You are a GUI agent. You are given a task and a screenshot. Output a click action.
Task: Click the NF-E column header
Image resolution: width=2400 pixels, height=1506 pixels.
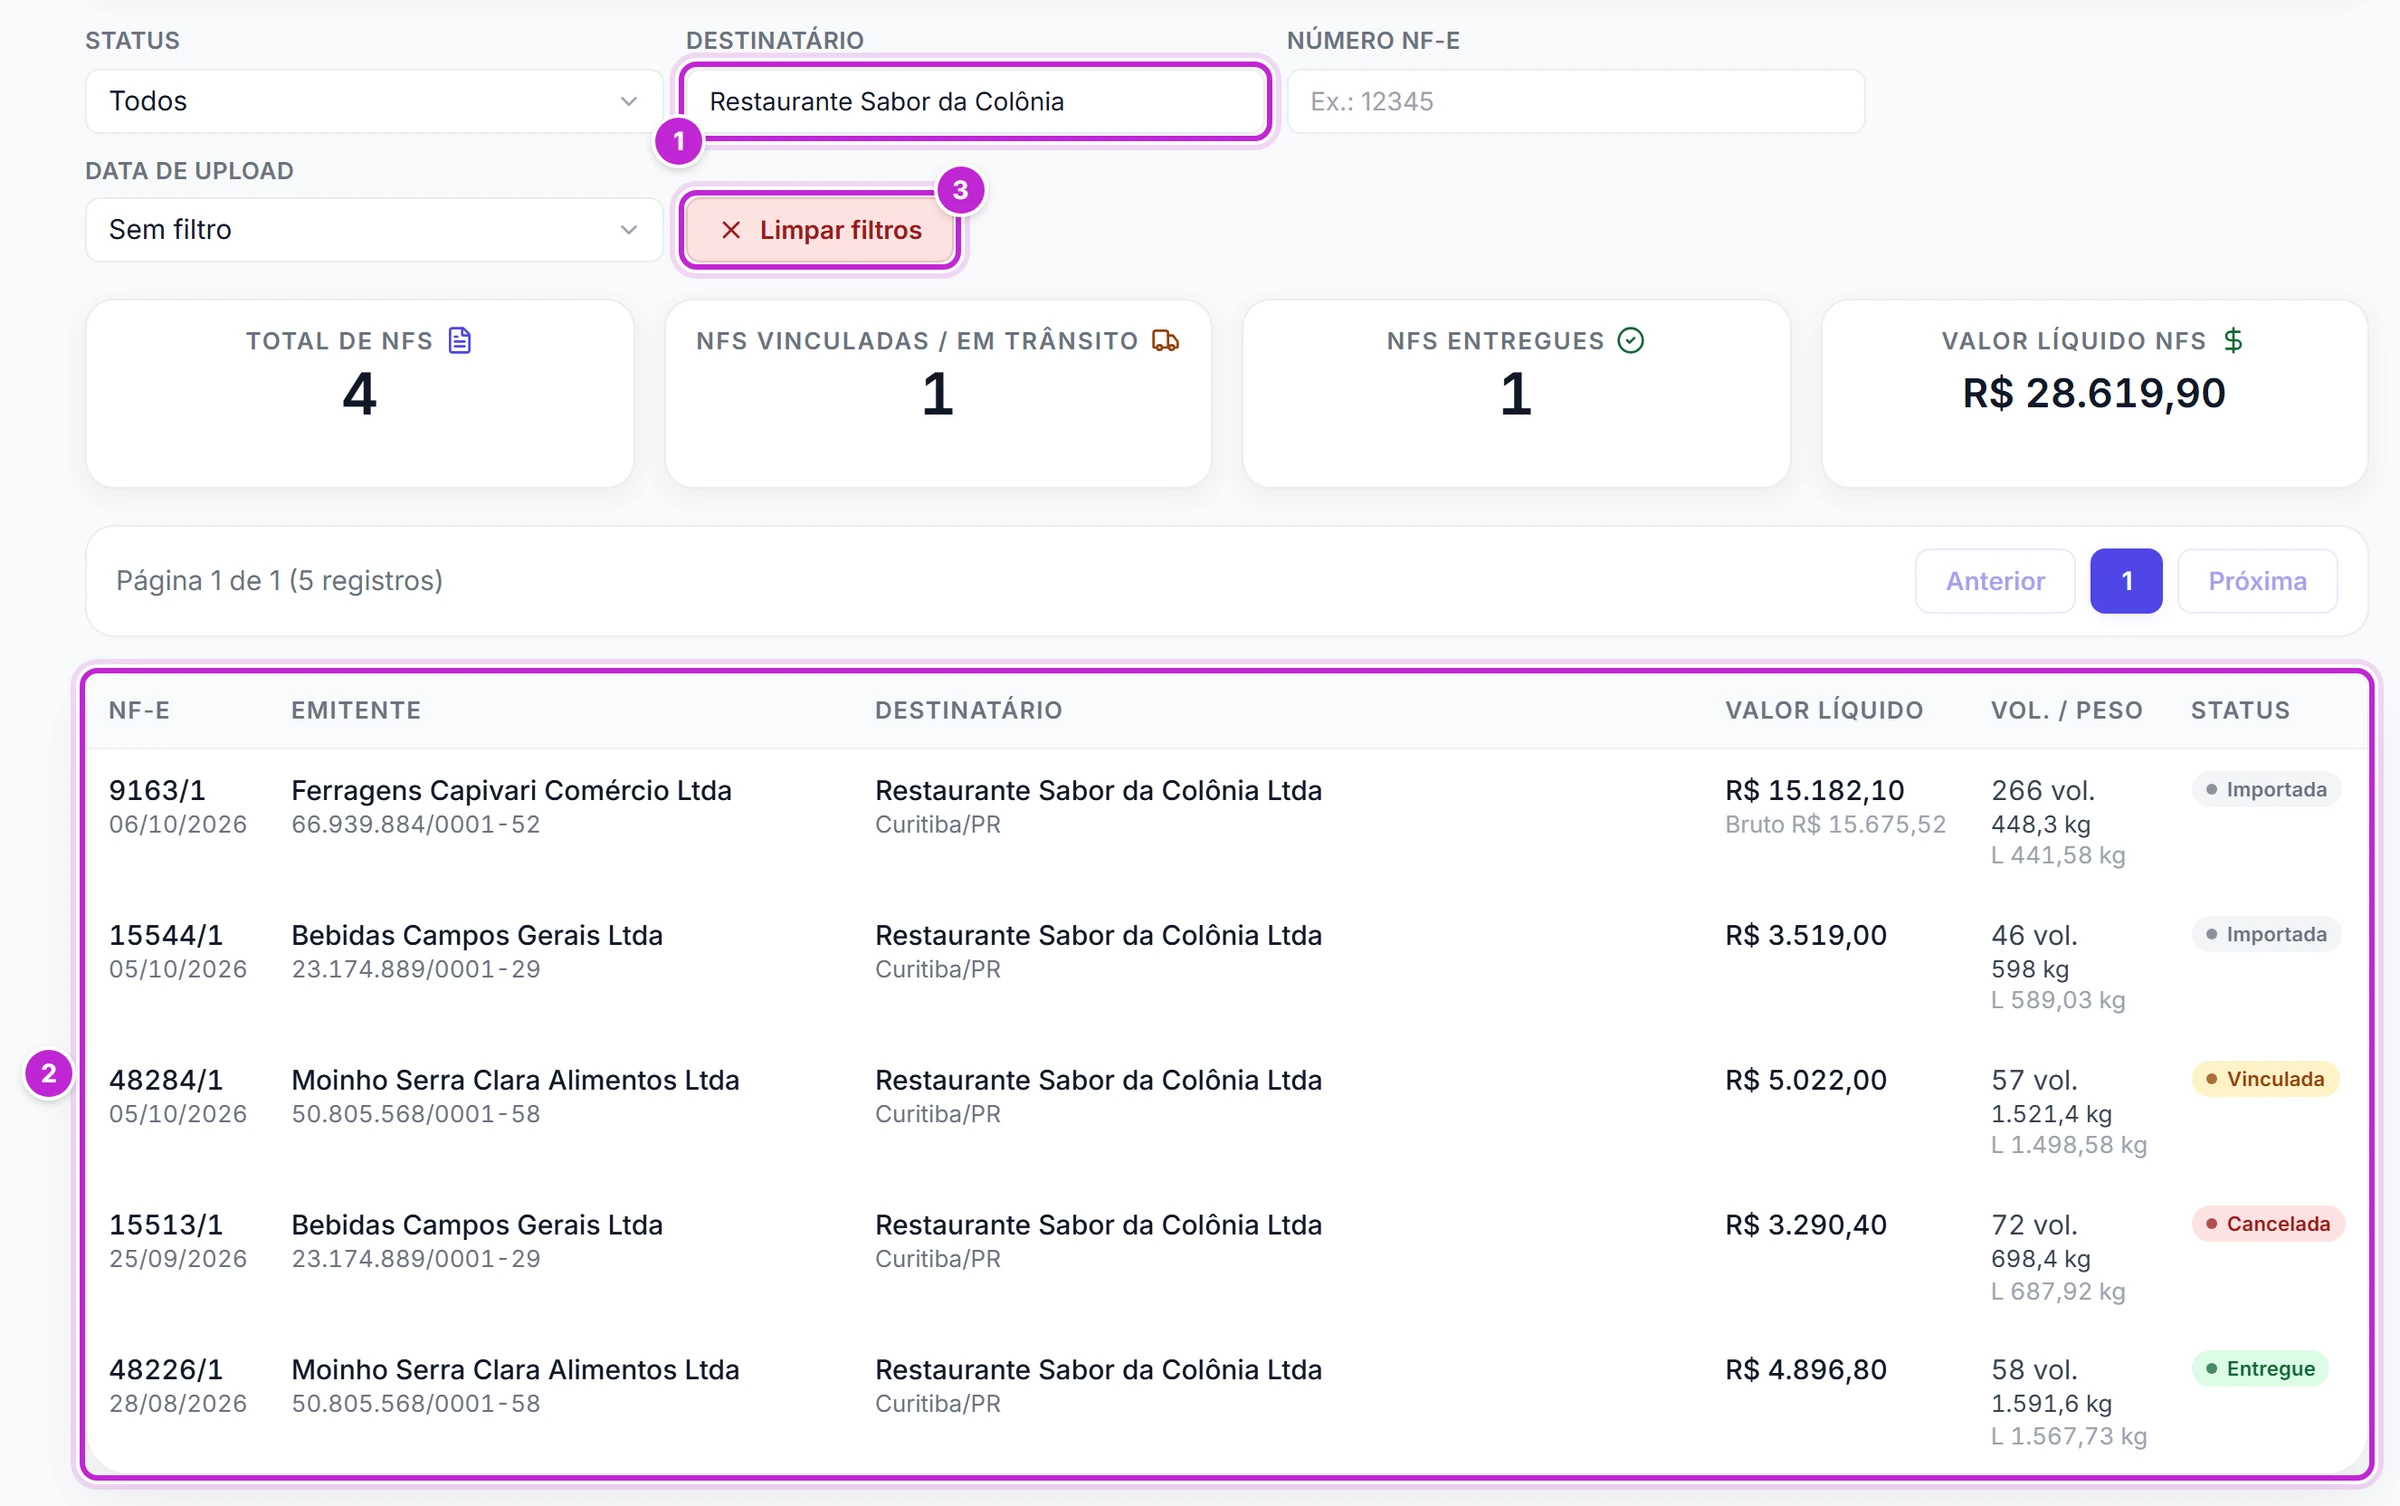[139, 710]
